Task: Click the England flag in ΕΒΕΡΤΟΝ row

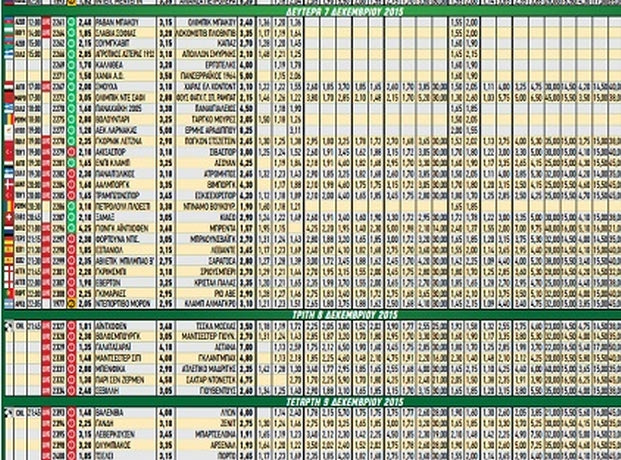Action: click(x=8, y=282)
